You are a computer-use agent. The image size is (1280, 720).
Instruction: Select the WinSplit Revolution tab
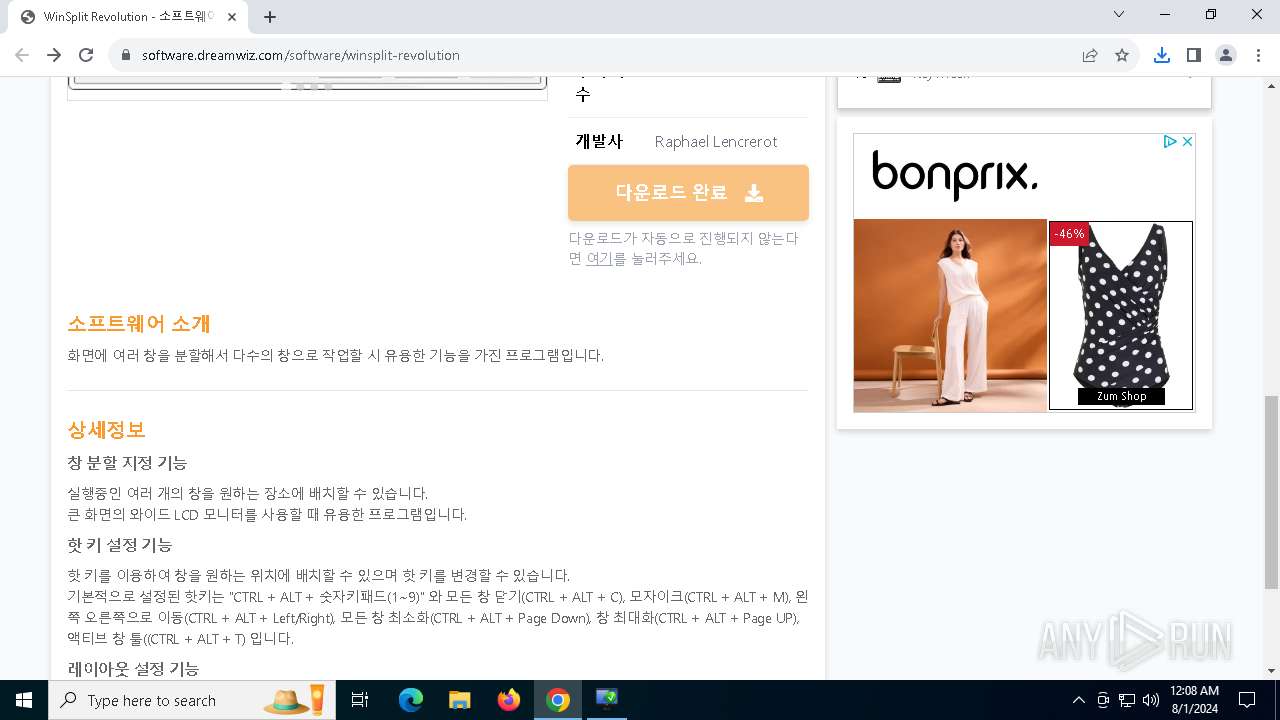(128, 17)
